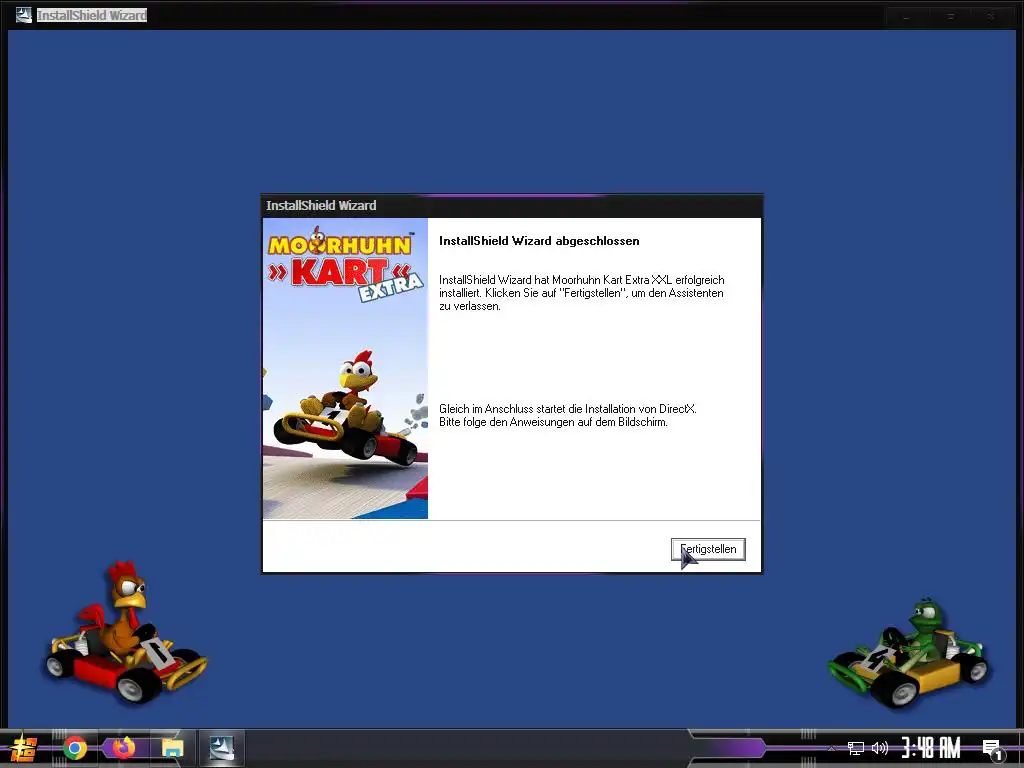This screenshot has width=1024, height=768.
Task: Open the Start menu from the taskbar
Action: coord(24,748)
